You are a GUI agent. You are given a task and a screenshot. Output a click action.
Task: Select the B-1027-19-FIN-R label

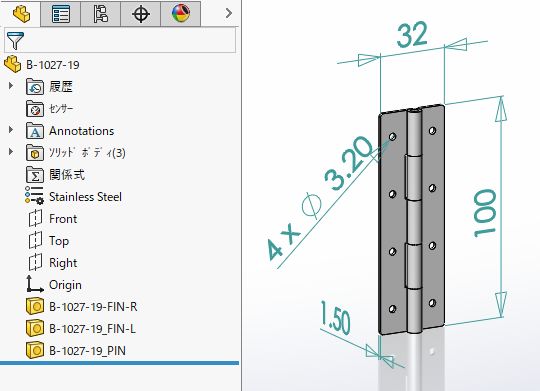[93, 307]
